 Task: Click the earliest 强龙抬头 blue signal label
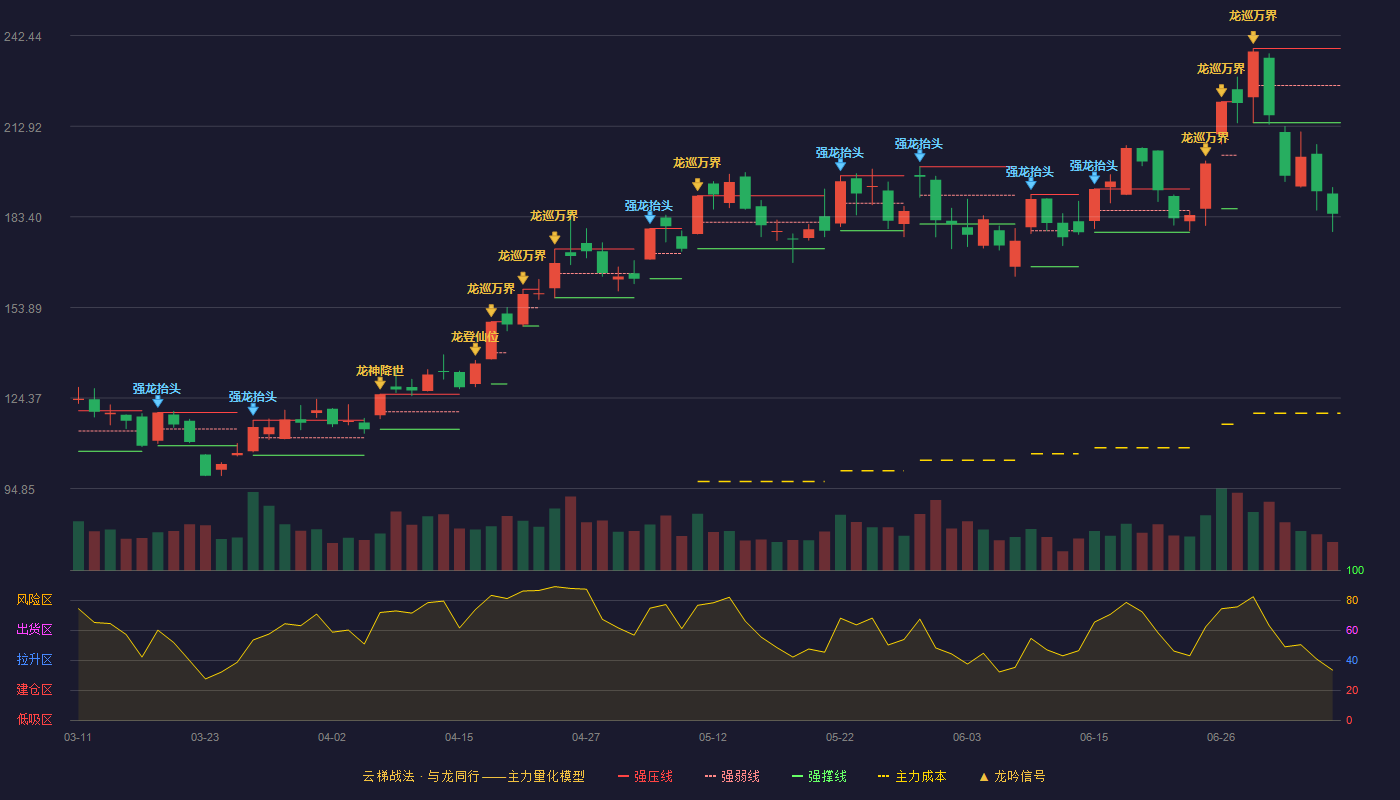[x=157, y=389]
